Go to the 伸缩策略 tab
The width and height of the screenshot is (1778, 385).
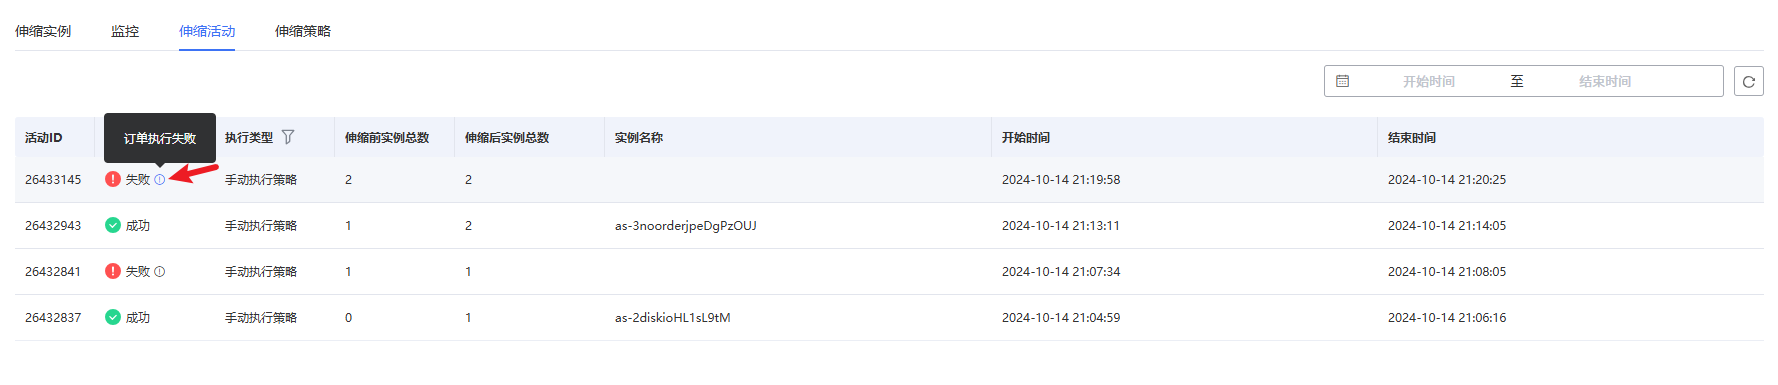(303, 31)
